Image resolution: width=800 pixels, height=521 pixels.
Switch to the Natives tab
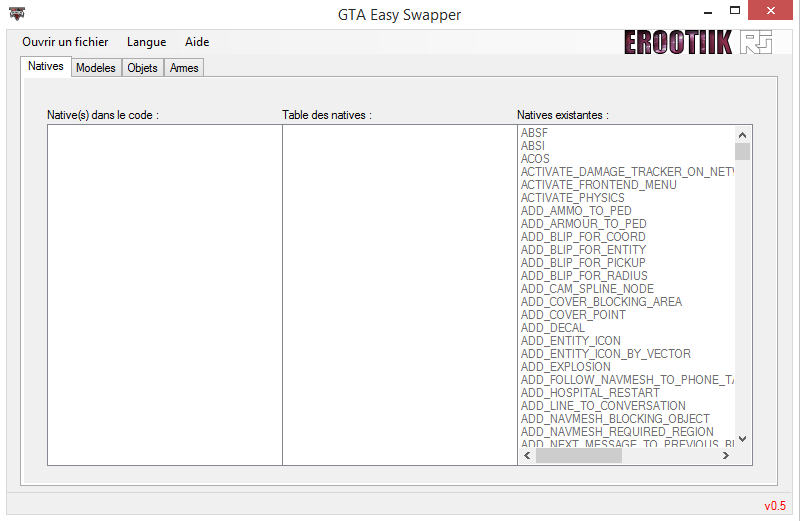[x=46, y=66]
